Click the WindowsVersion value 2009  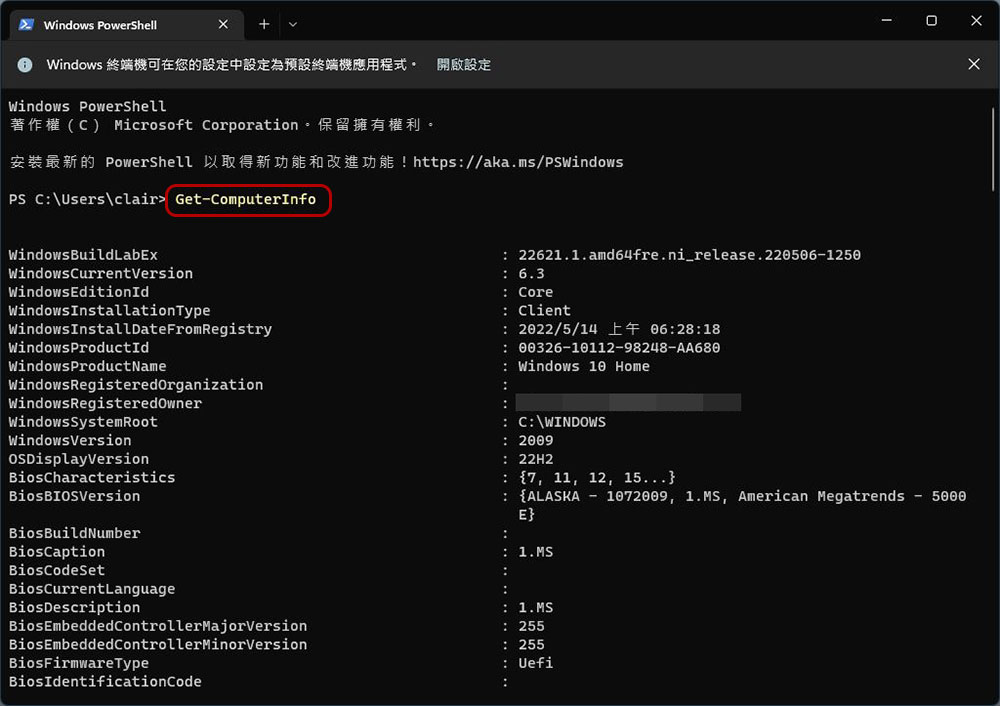[x=536, y=441]
